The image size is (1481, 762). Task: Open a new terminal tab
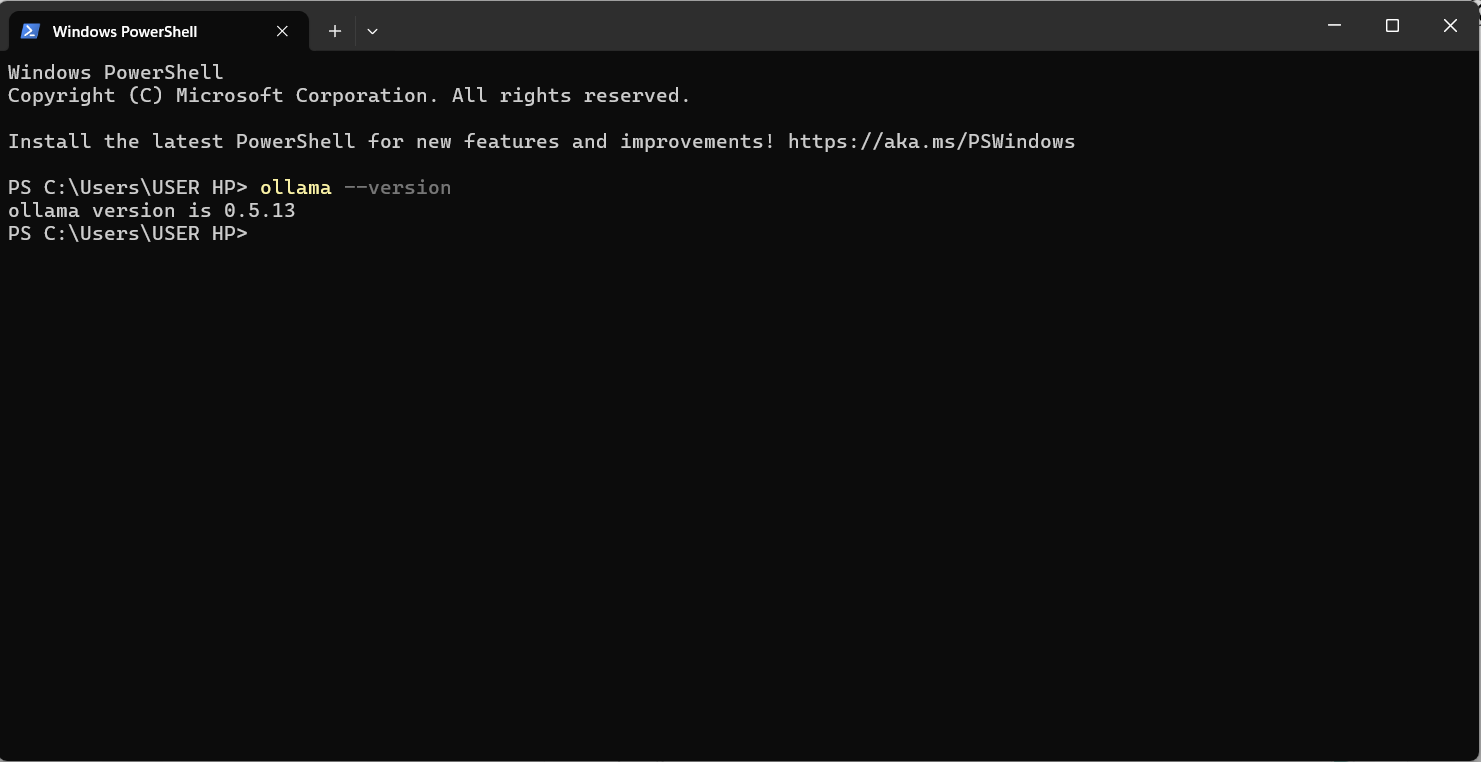[335, 31]
